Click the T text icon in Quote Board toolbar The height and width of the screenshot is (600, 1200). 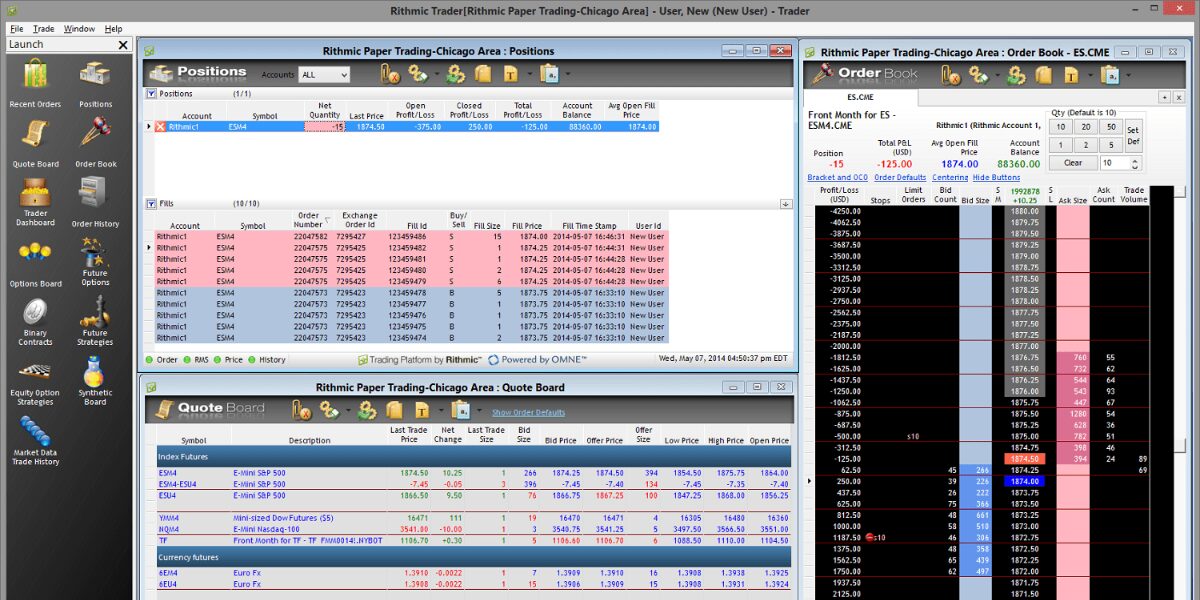pyautogui.click(x=423, y=409)
